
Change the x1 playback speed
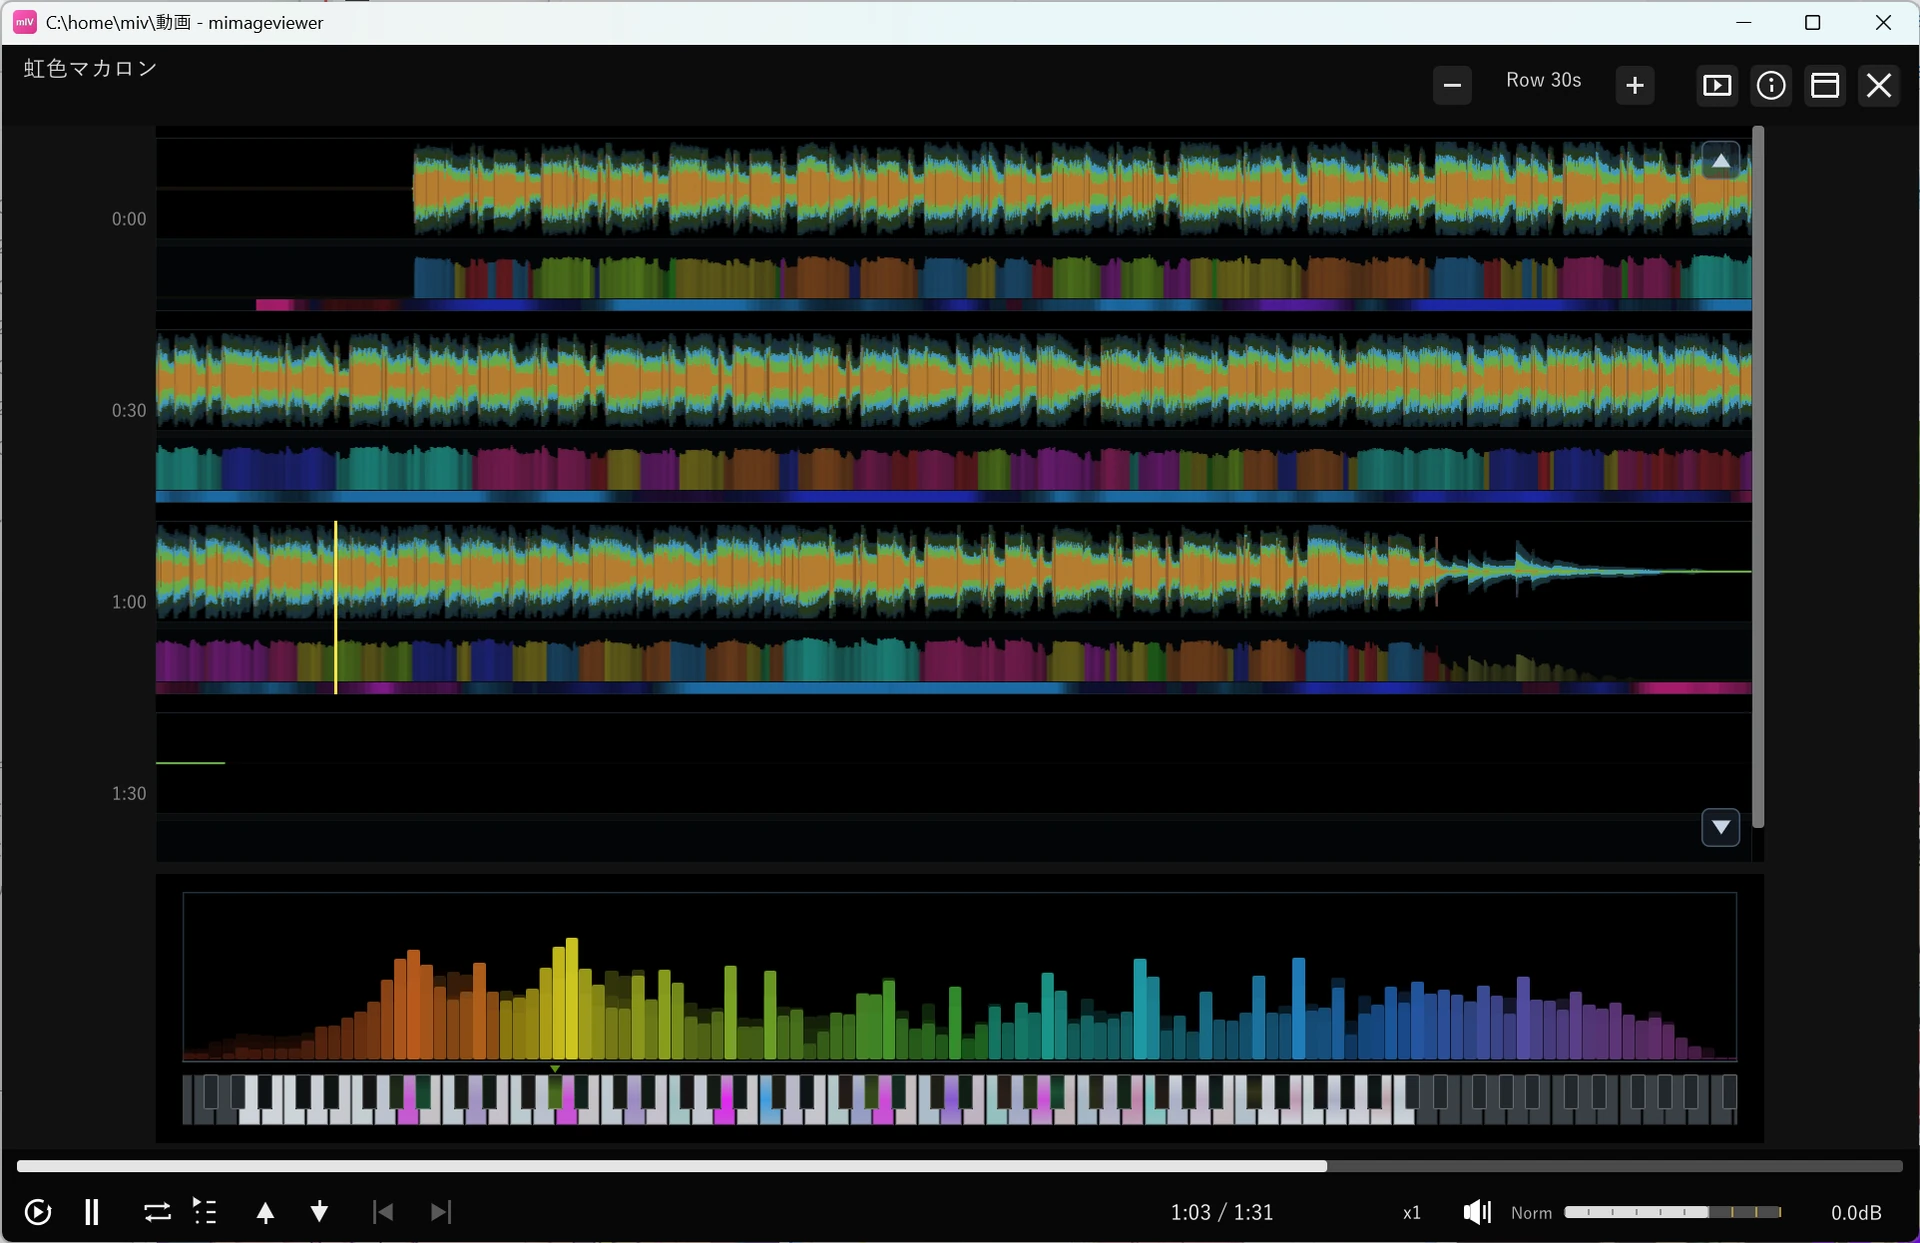click(x=1412, y=1213)
